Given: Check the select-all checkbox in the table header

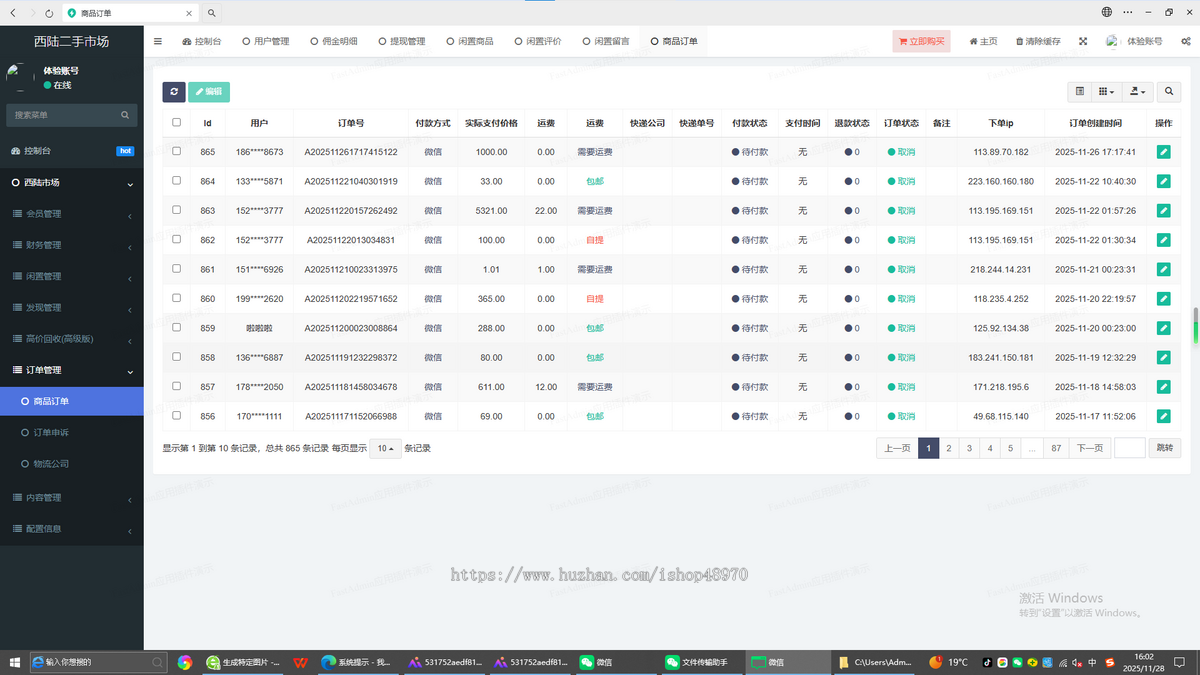Looking at the screenshot, I should pyautogui.click(x=176, y=122).
